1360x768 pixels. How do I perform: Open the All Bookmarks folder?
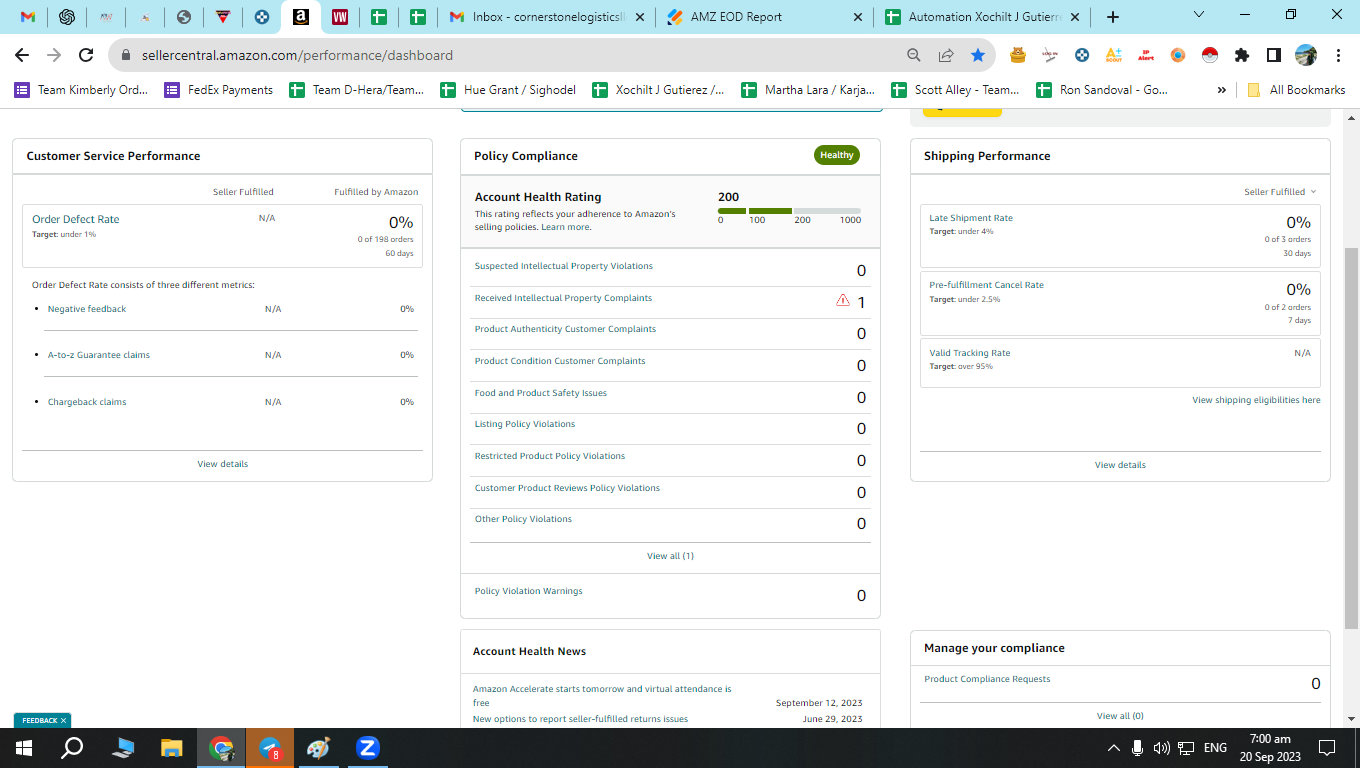1296,90
